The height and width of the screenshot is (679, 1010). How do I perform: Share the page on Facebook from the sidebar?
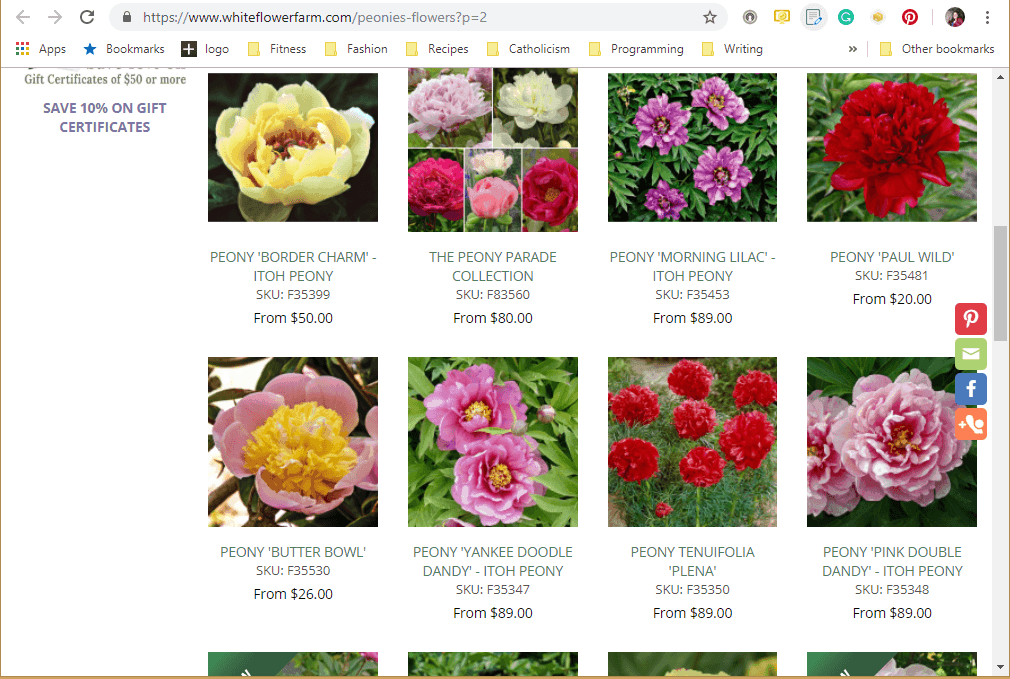tap(970, 388)
